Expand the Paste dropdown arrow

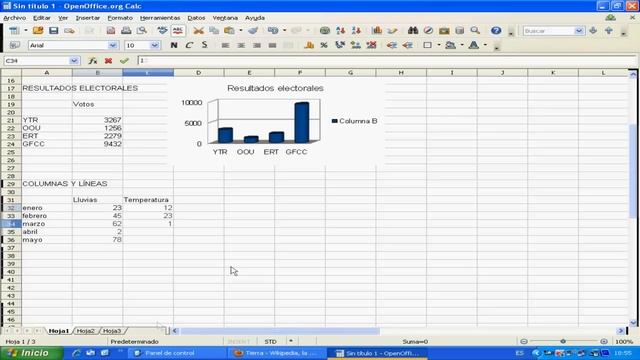(241, 31)
